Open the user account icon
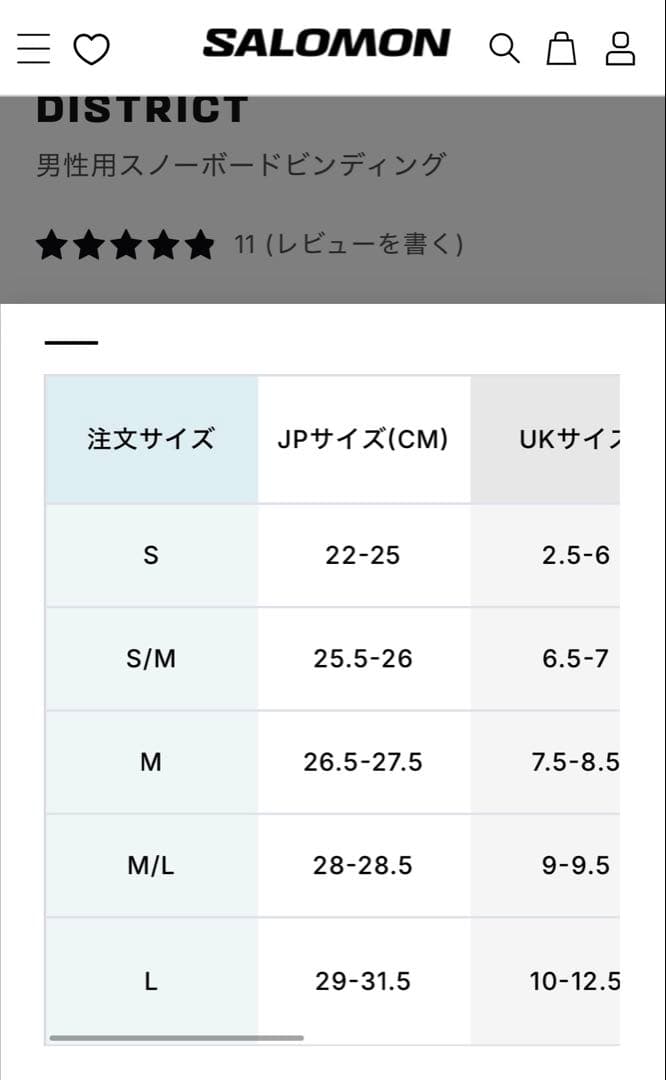The height and width of the screenshot is (1080, 666). tap(620, 48)
